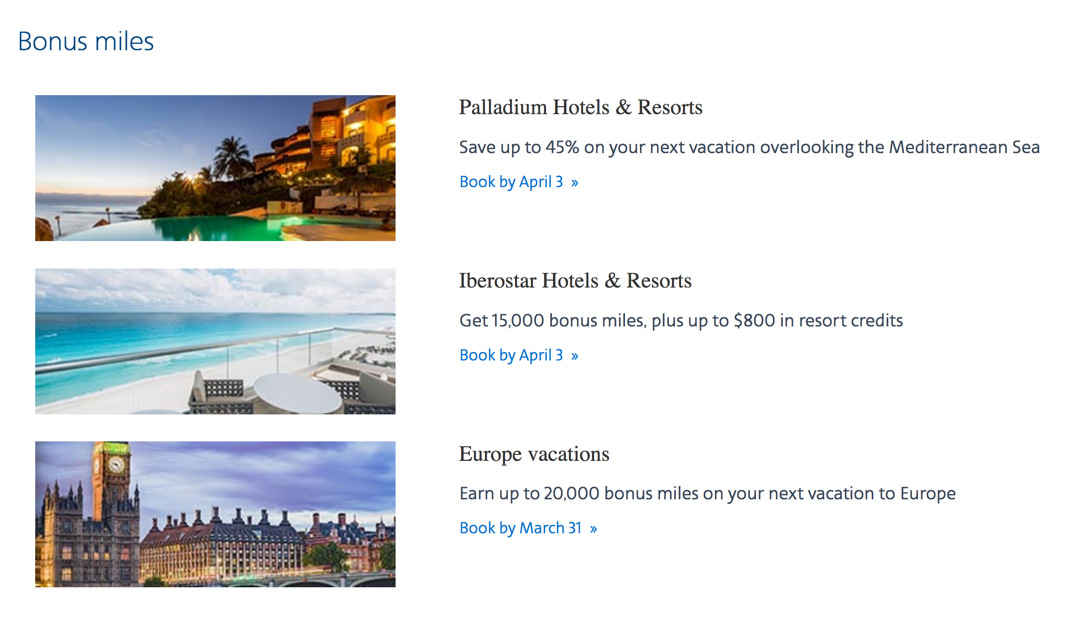Click the double-arrow after Book by March 31
Screen dimensions: 1072x622
(x=593, y=529)
